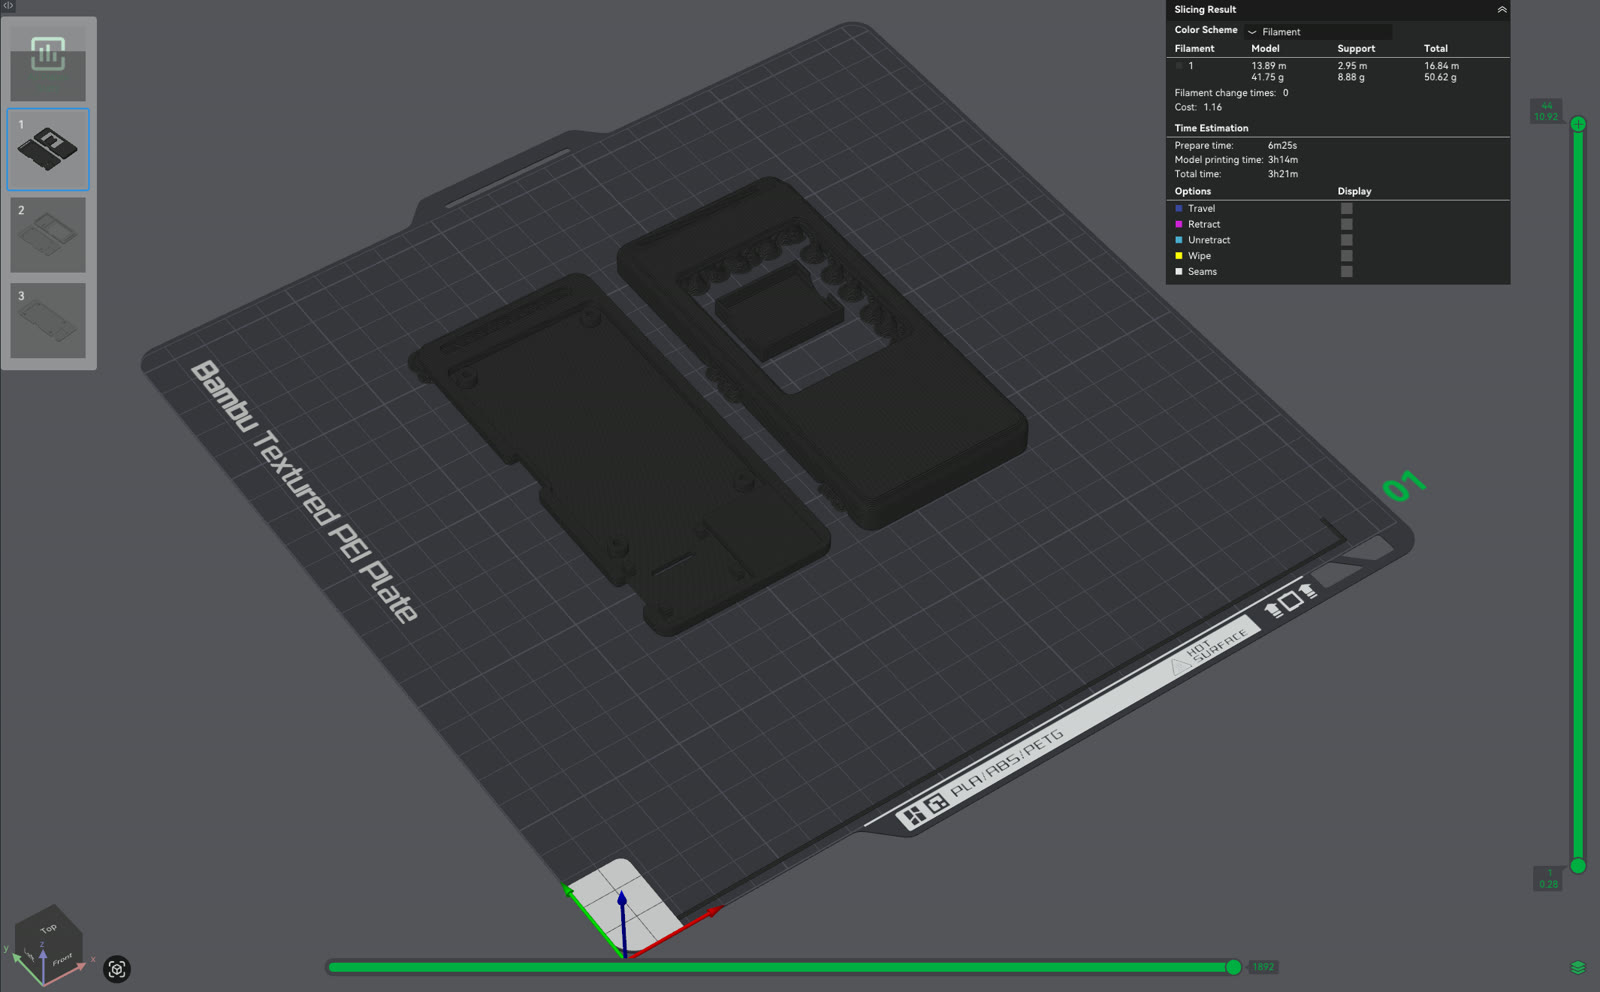Click the Support length 2.95 m
1600x992 pixels.
coord(1352,66)
